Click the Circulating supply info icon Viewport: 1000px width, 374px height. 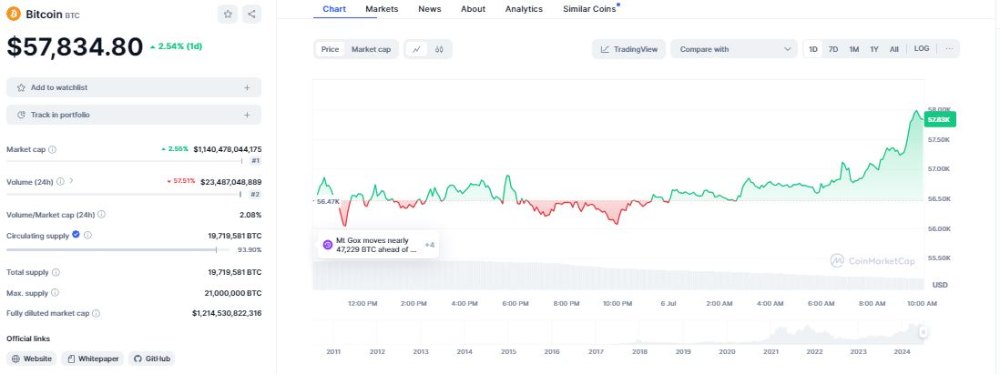coord(88,235)
